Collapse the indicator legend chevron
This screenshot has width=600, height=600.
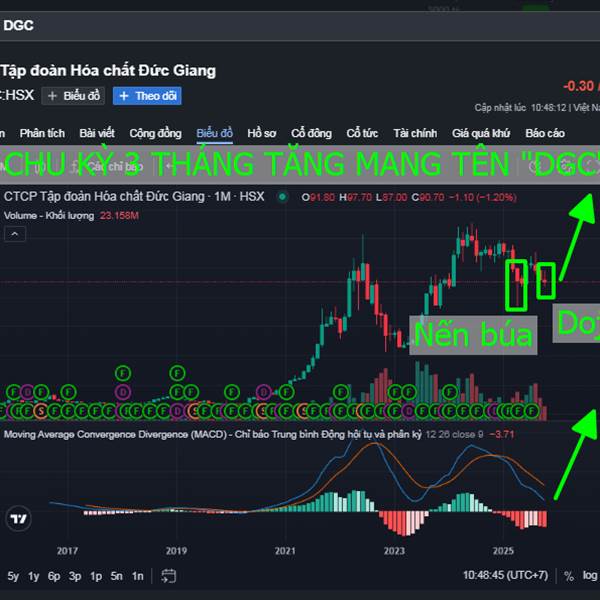point(15,234)
